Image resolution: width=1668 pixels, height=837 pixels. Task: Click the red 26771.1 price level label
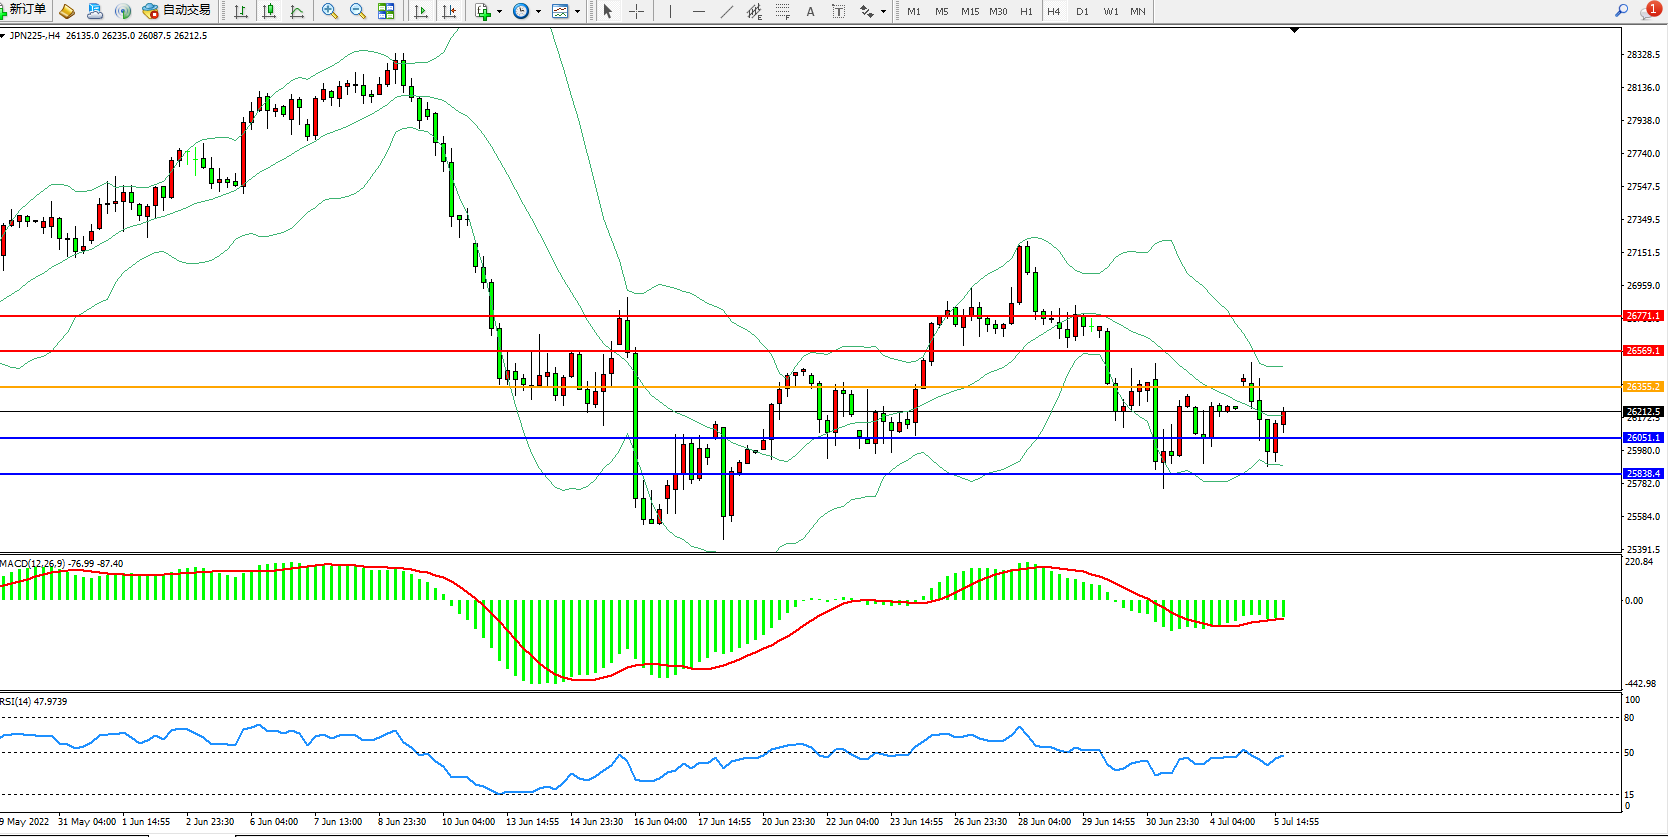pos(1642,316)
